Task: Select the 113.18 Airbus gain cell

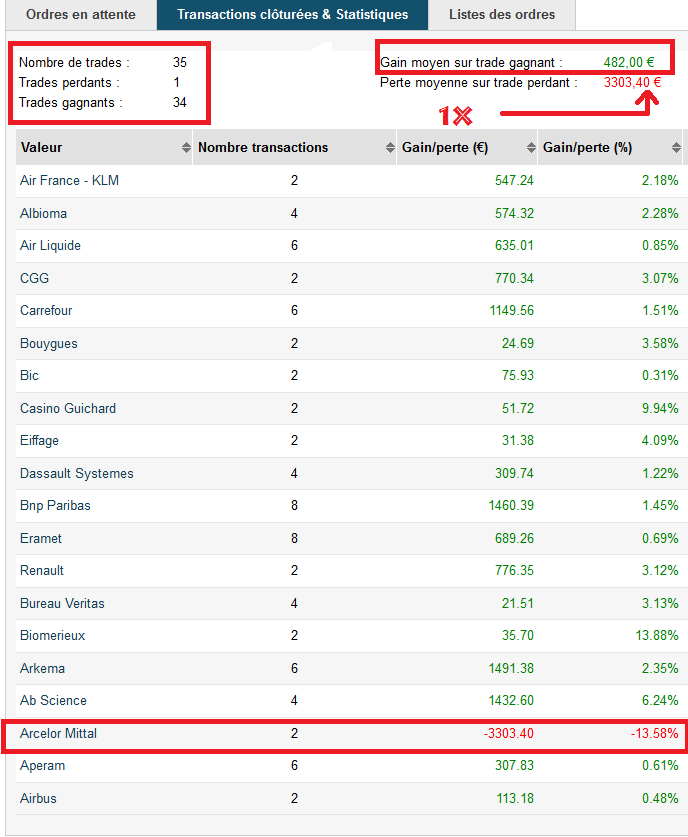Action: click(x=515, y=799)
